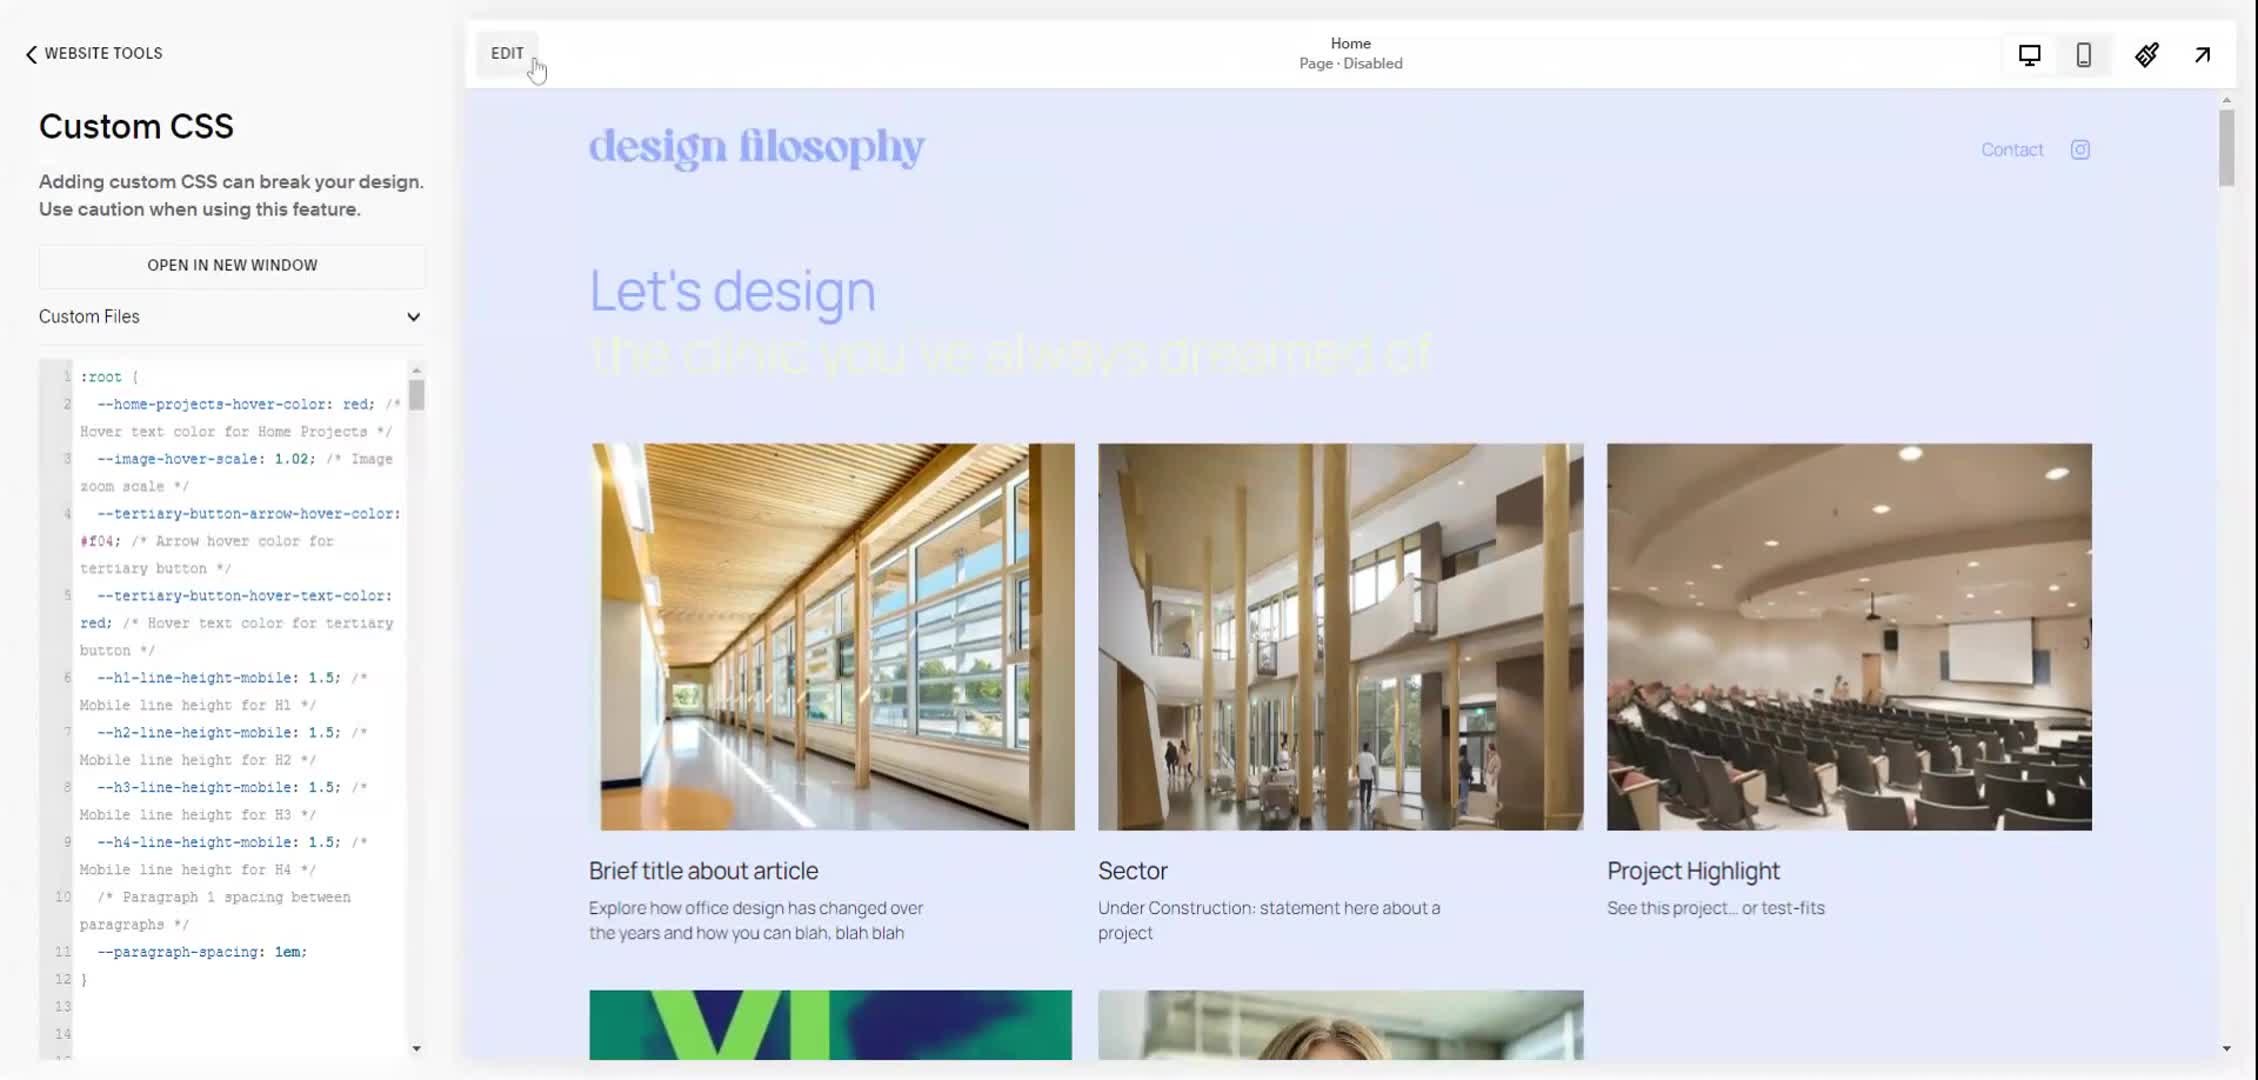Click page preview scroll down arrow
The height and width of the screenshot is (1080, 2258).
click(2226, 1049)
